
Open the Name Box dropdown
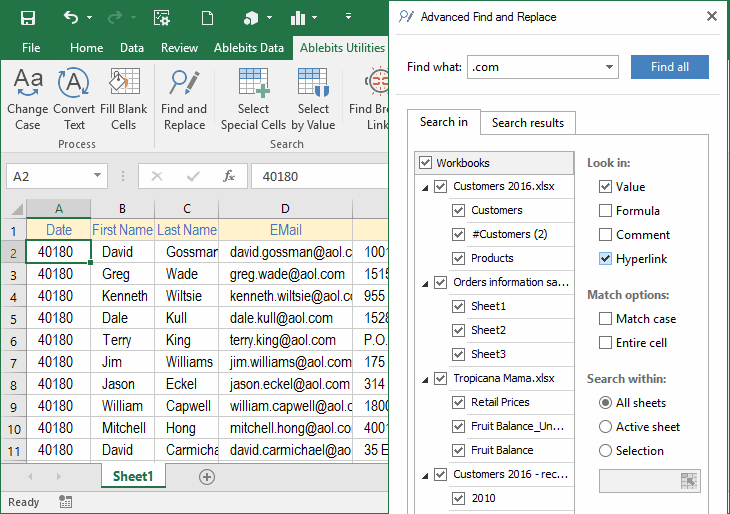98,176
